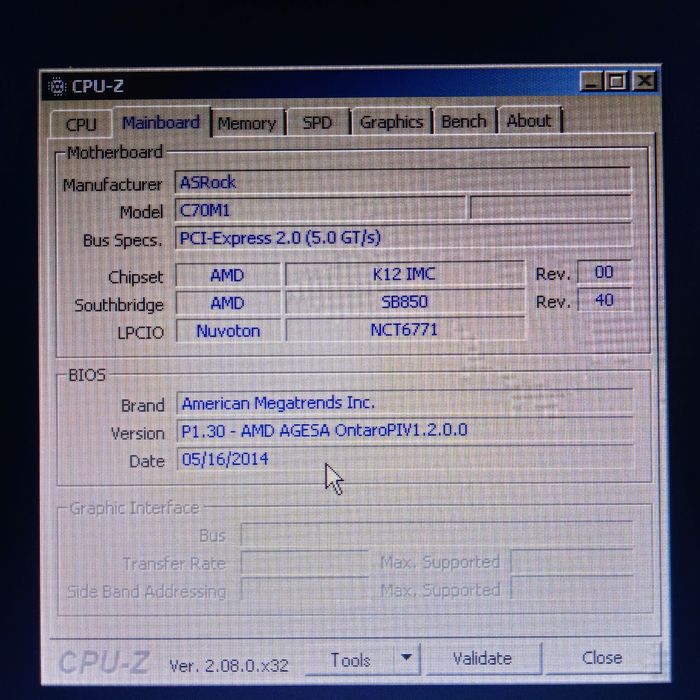Click the Model field C70M1
The width and height of the screenshot is (700, 700).
tap(320, 209)
